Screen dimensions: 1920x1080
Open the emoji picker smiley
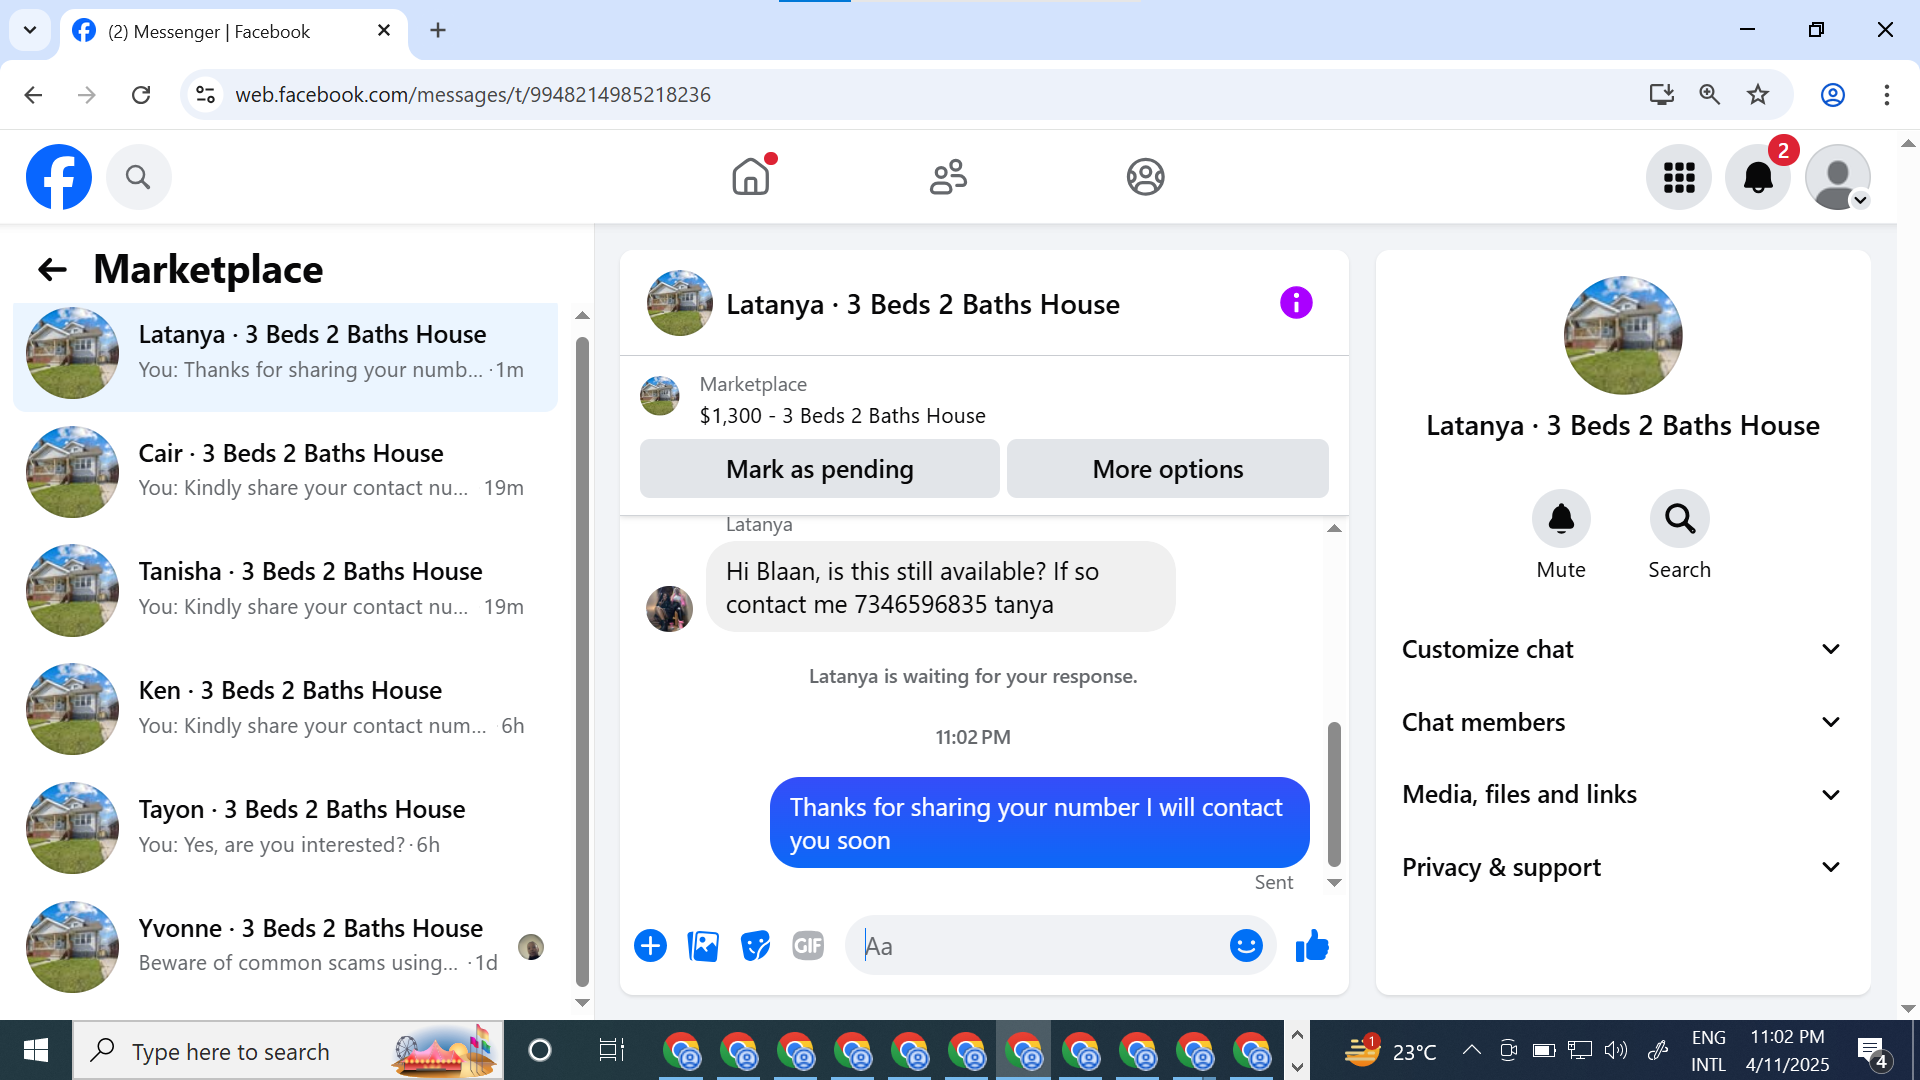click(x=1246, y=945)
